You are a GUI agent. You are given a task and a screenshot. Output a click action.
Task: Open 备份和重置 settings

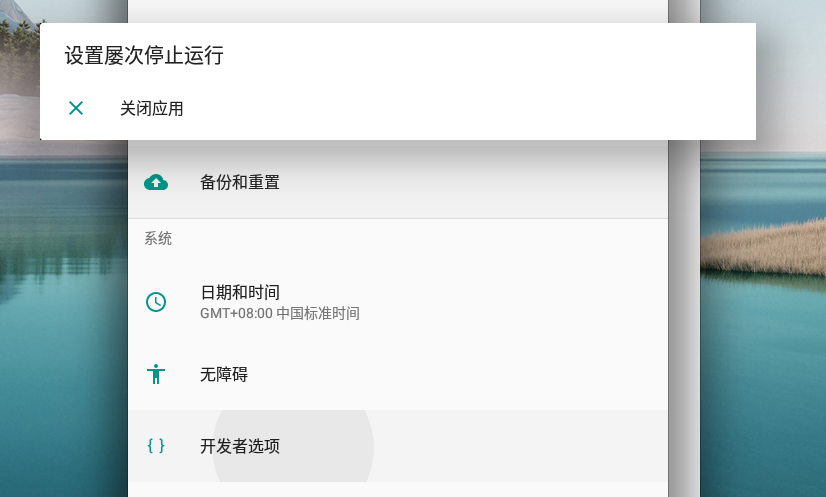click(240, 182)
